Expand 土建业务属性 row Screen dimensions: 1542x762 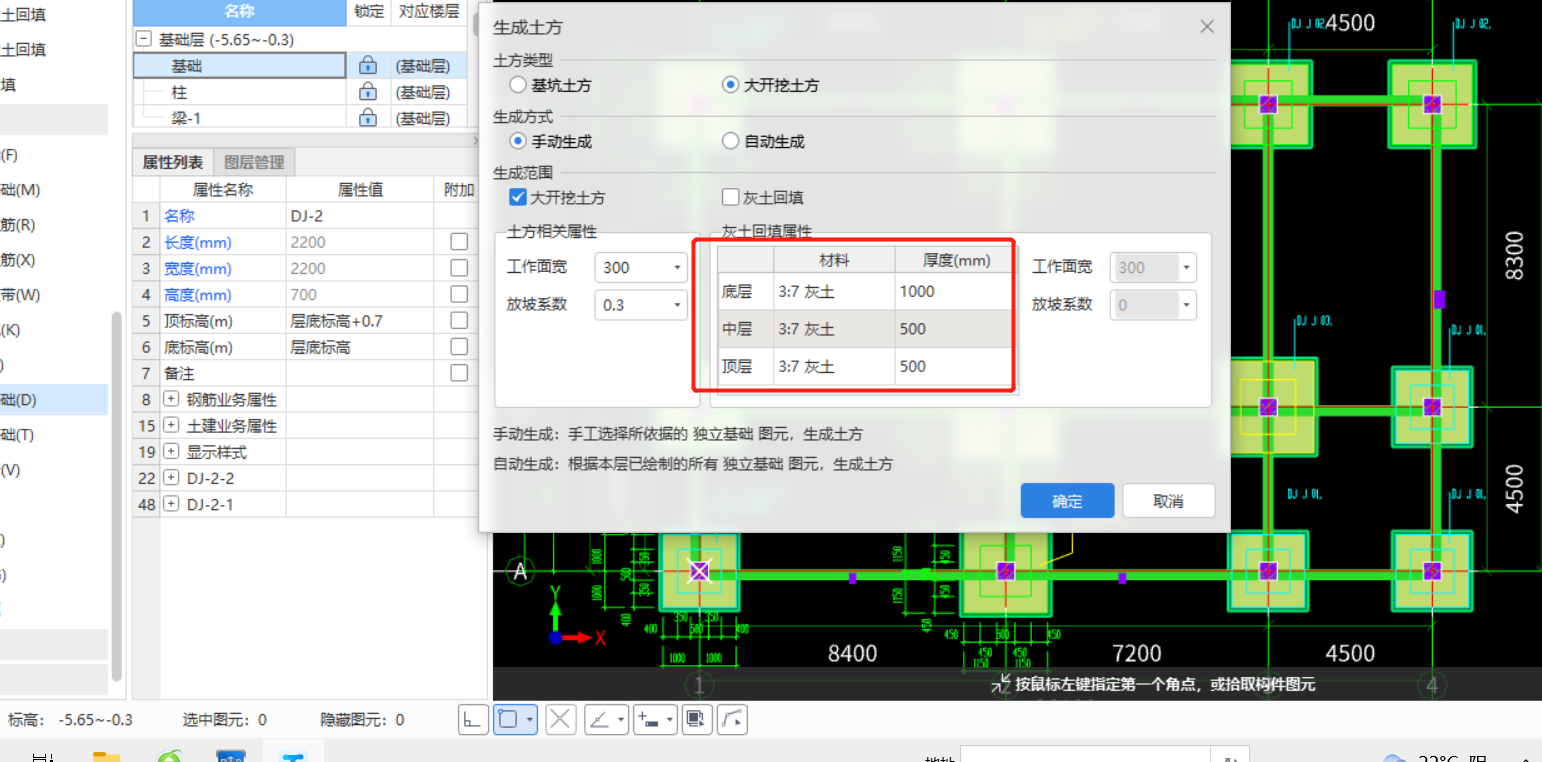pyautogui.click(x=171, y=425)
